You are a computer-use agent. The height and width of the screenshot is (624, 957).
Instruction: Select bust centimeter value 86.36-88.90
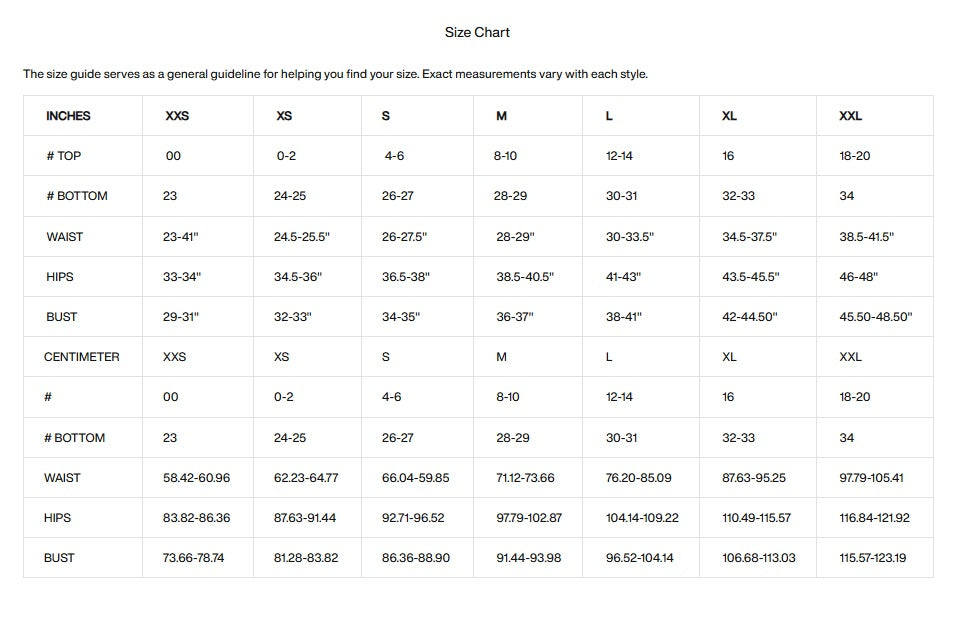coord(416,558)
